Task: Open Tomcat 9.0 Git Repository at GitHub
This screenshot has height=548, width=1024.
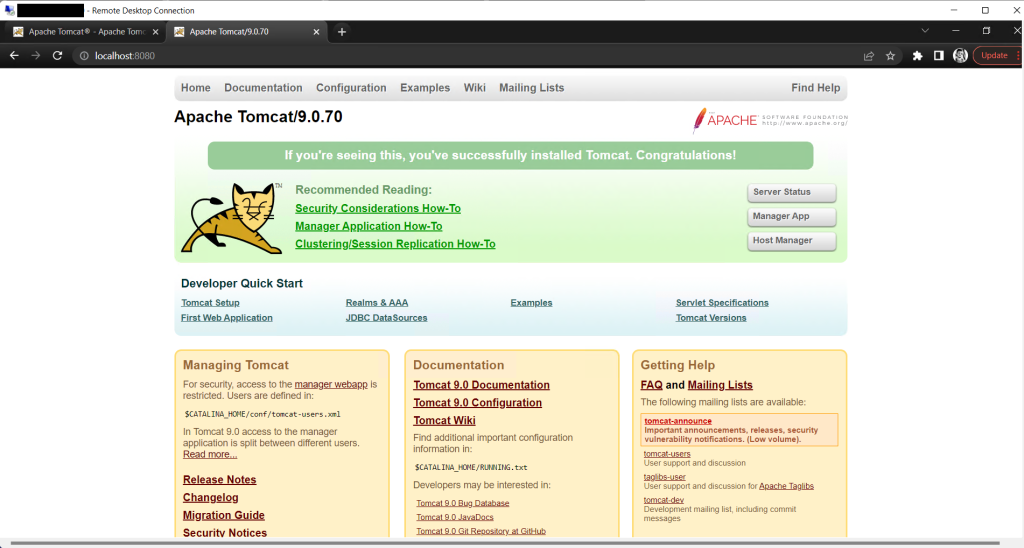Action: [x=481, y=531]
